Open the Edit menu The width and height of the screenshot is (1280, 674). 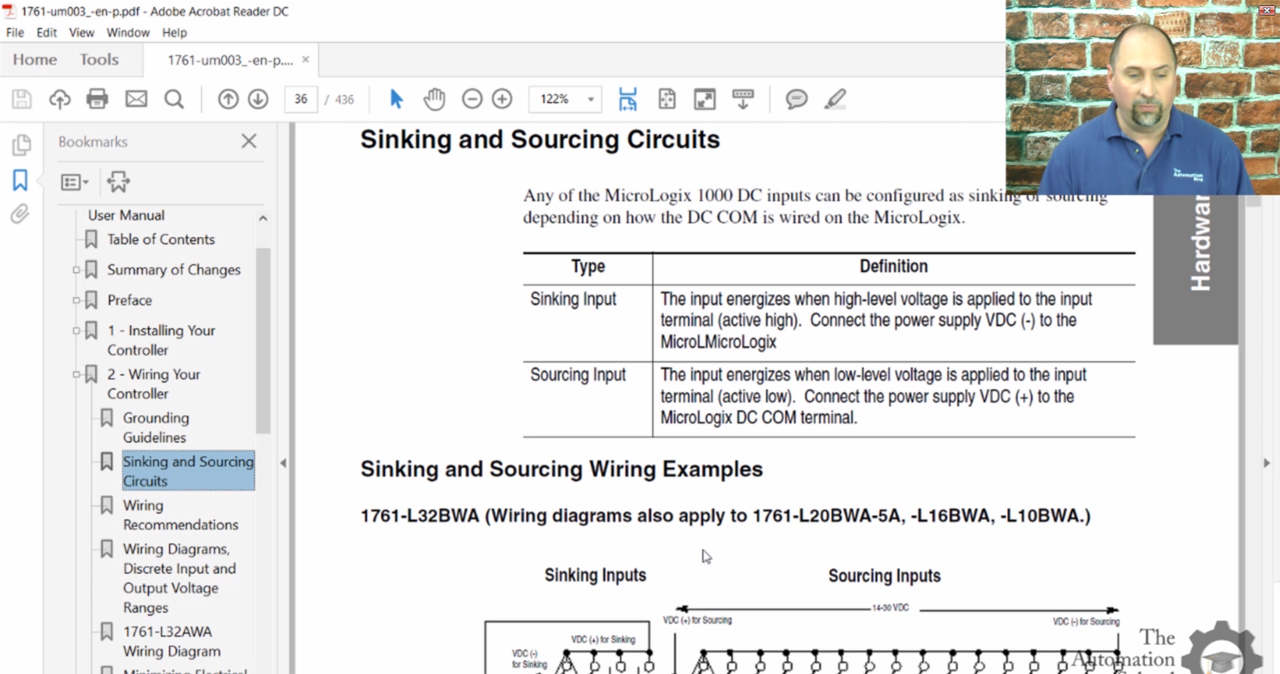pos(47,32)
